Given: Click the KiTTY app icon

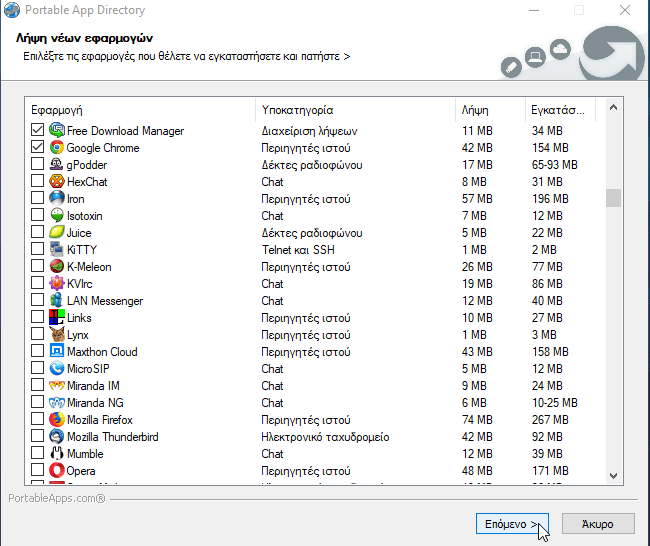Looking at the screenshot, I should (x=57, y=250).
